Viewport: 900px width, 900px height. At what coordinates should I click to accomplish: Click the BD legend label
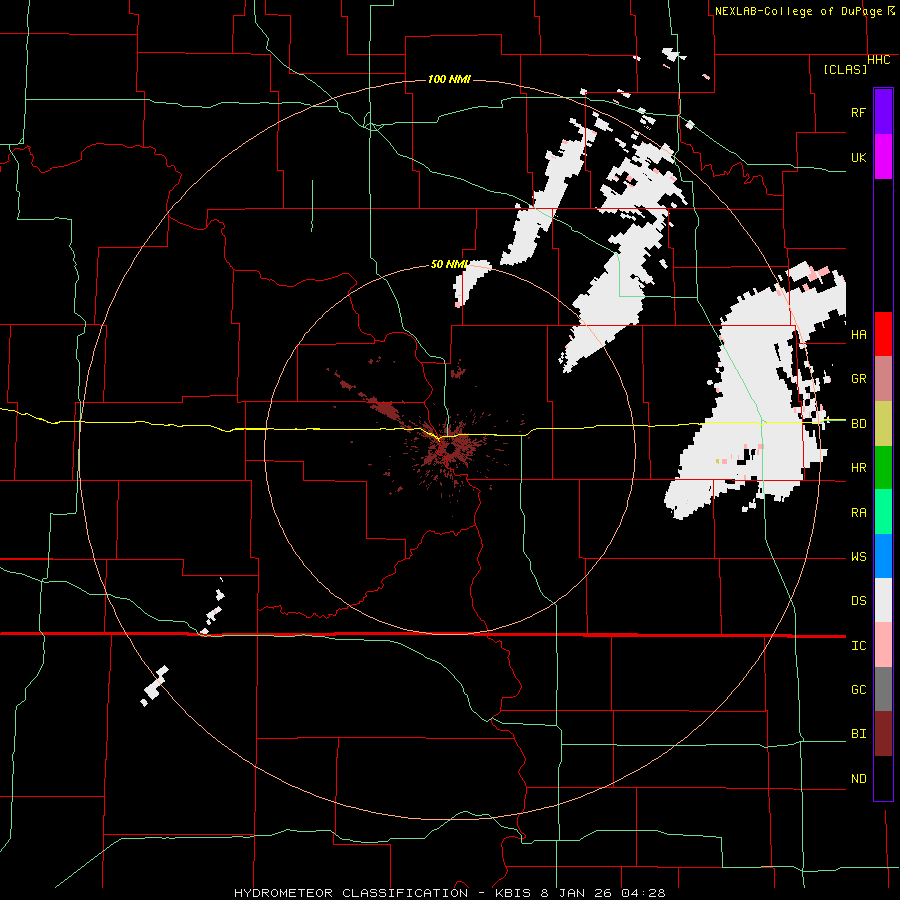(x=859, y=424)
